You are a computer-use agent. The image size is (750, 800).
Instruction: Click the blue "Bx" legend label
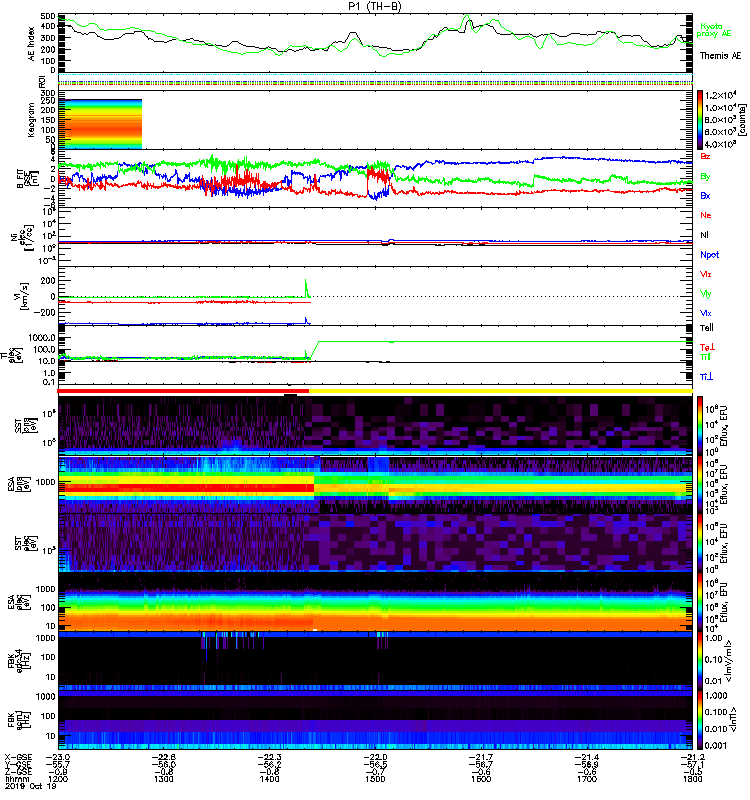pos(705,195)
